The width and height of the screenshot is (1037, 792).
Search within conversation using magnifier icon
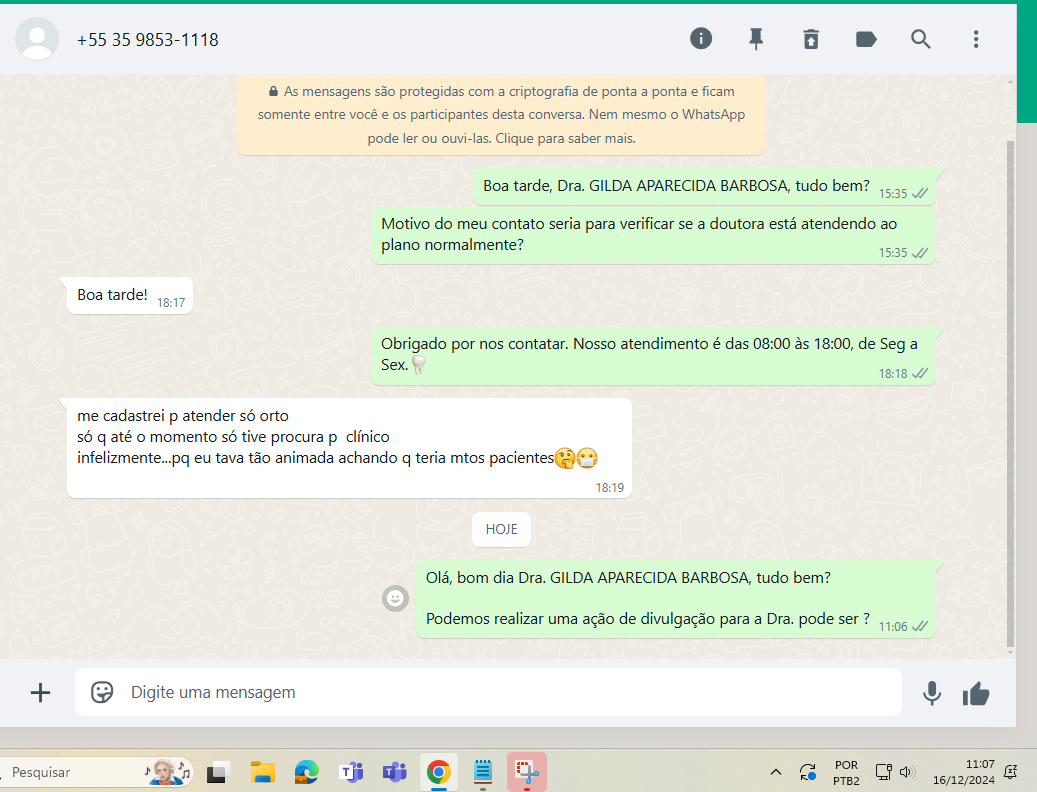921,39
